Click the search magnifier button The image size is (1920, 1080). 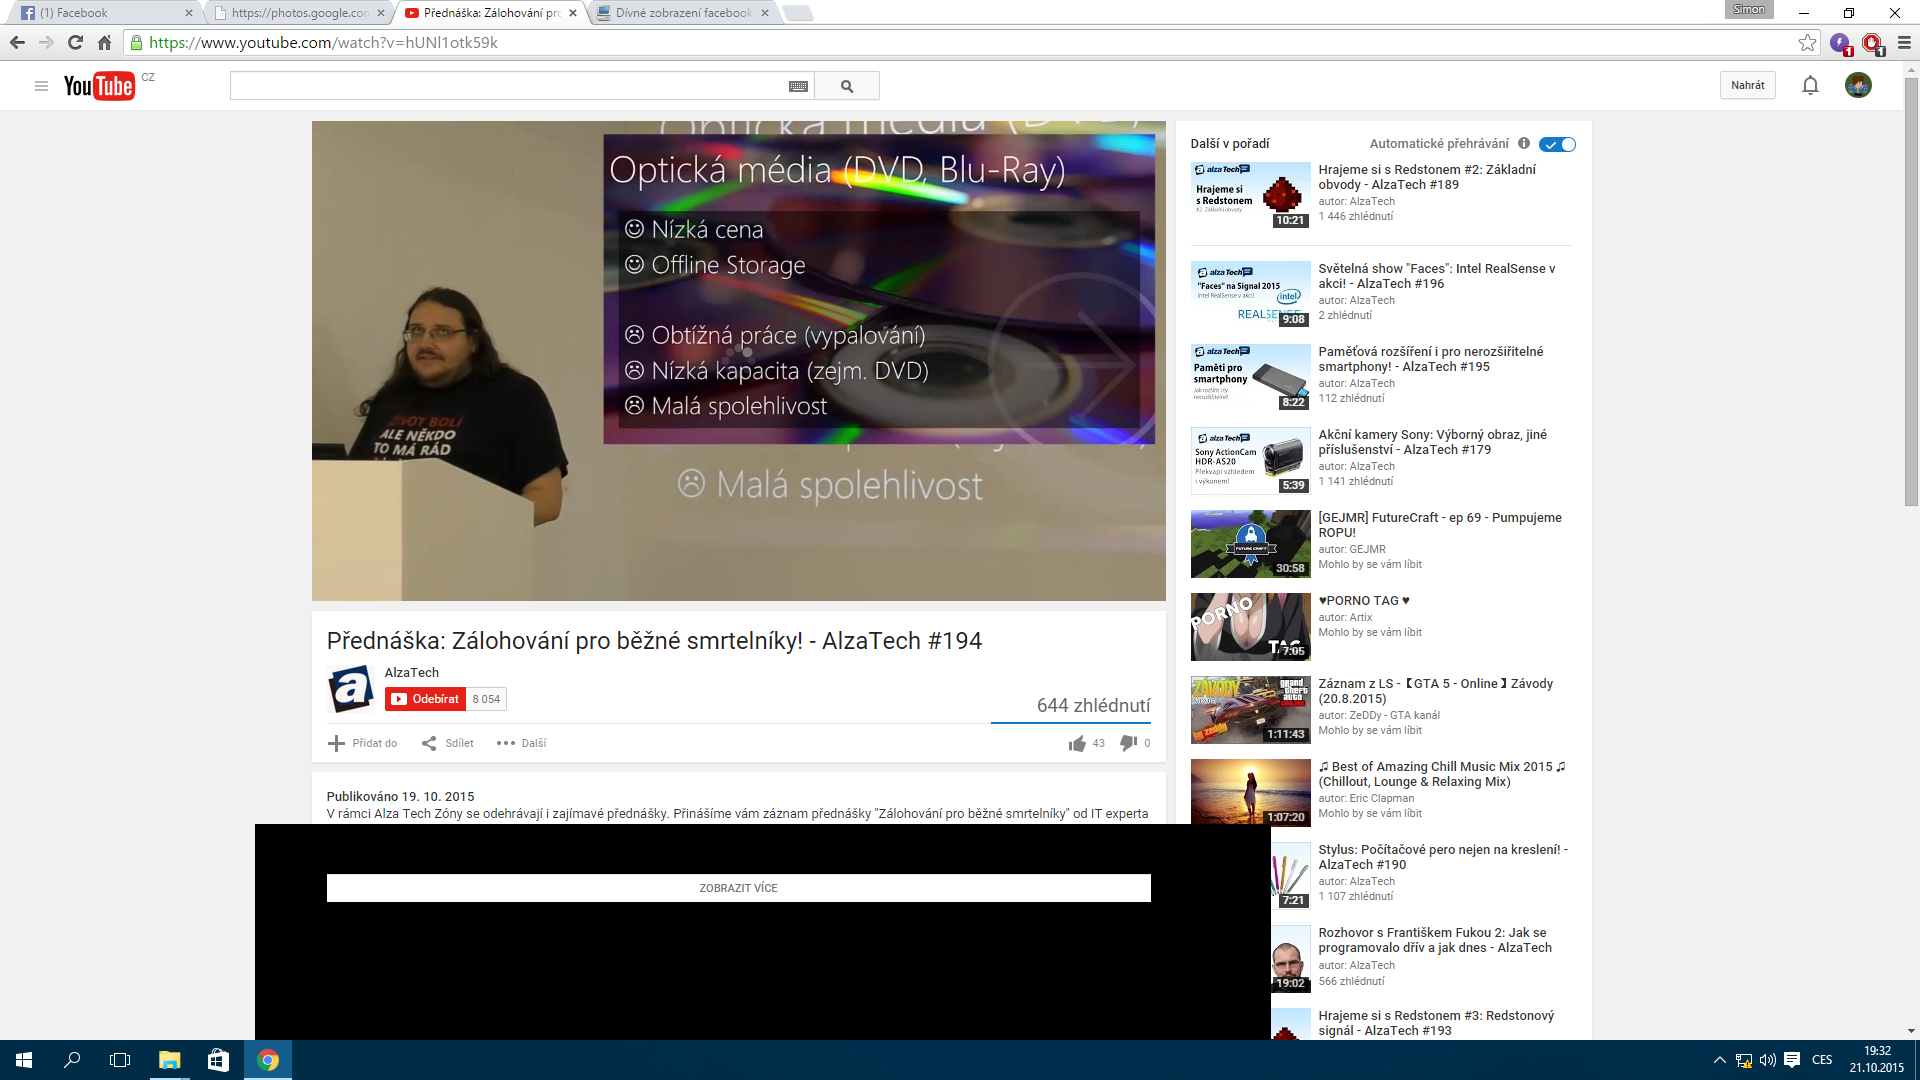pyautogui.click(x=847, y=86)
